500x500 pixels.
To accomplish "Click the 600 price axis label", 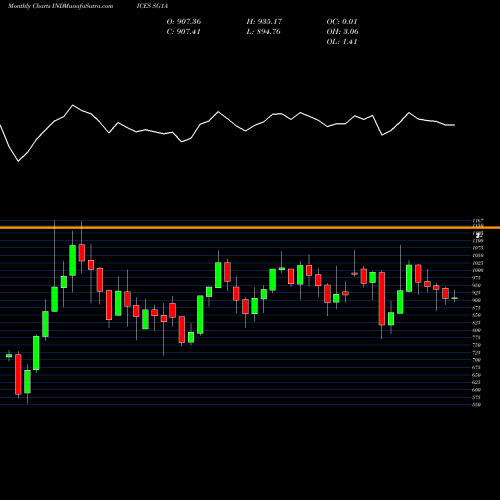I will pos(477,390).
